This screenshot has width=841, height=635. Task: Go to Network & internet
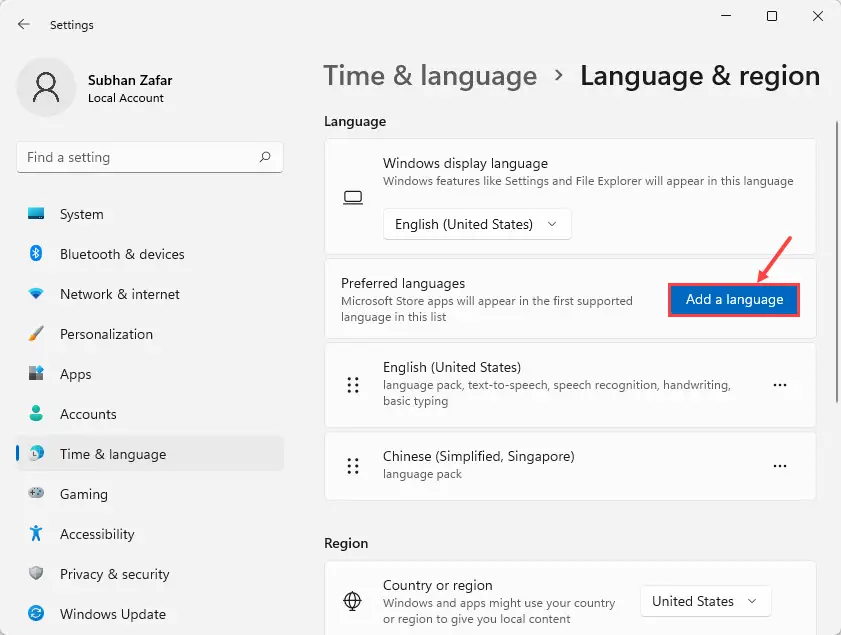click(150, 294)
